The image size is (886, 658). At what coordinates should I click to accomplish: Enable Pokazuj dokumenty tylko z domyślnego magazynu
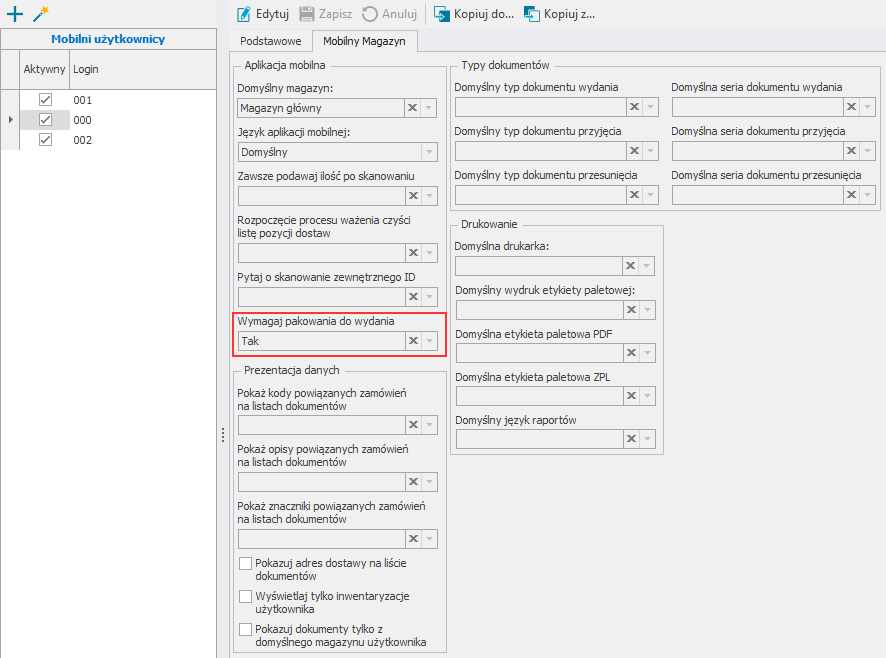[245, 629]
